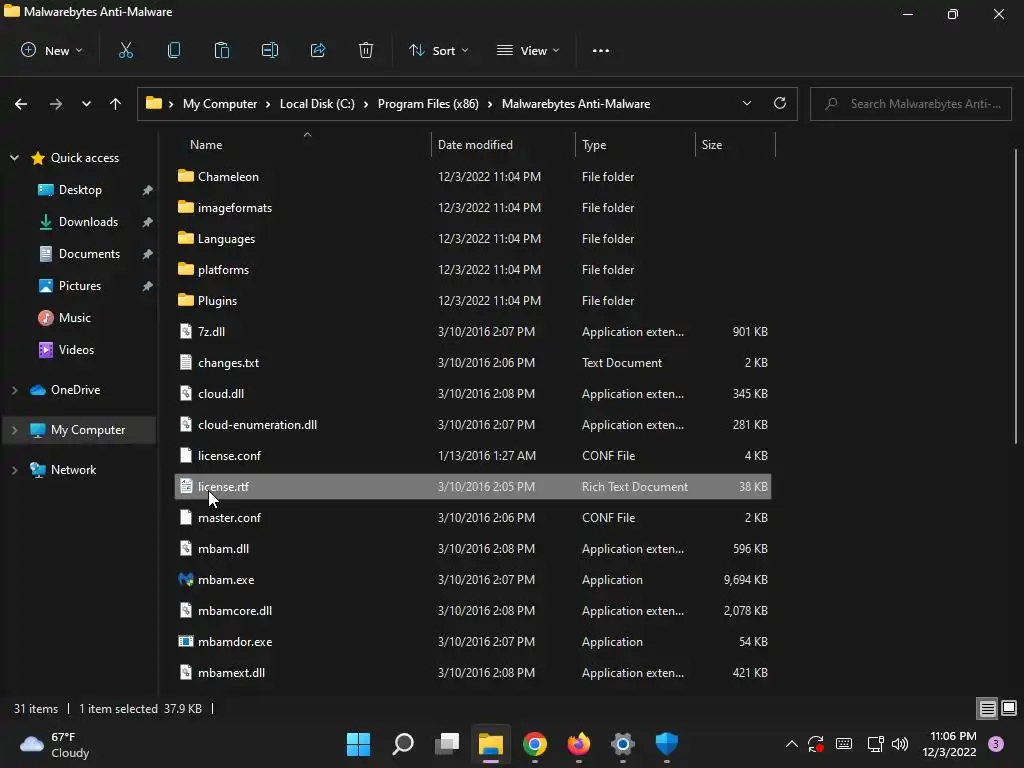Show hidden system tray icons
This screenshot has height=768, width=1024.
[x=792, y=744]
